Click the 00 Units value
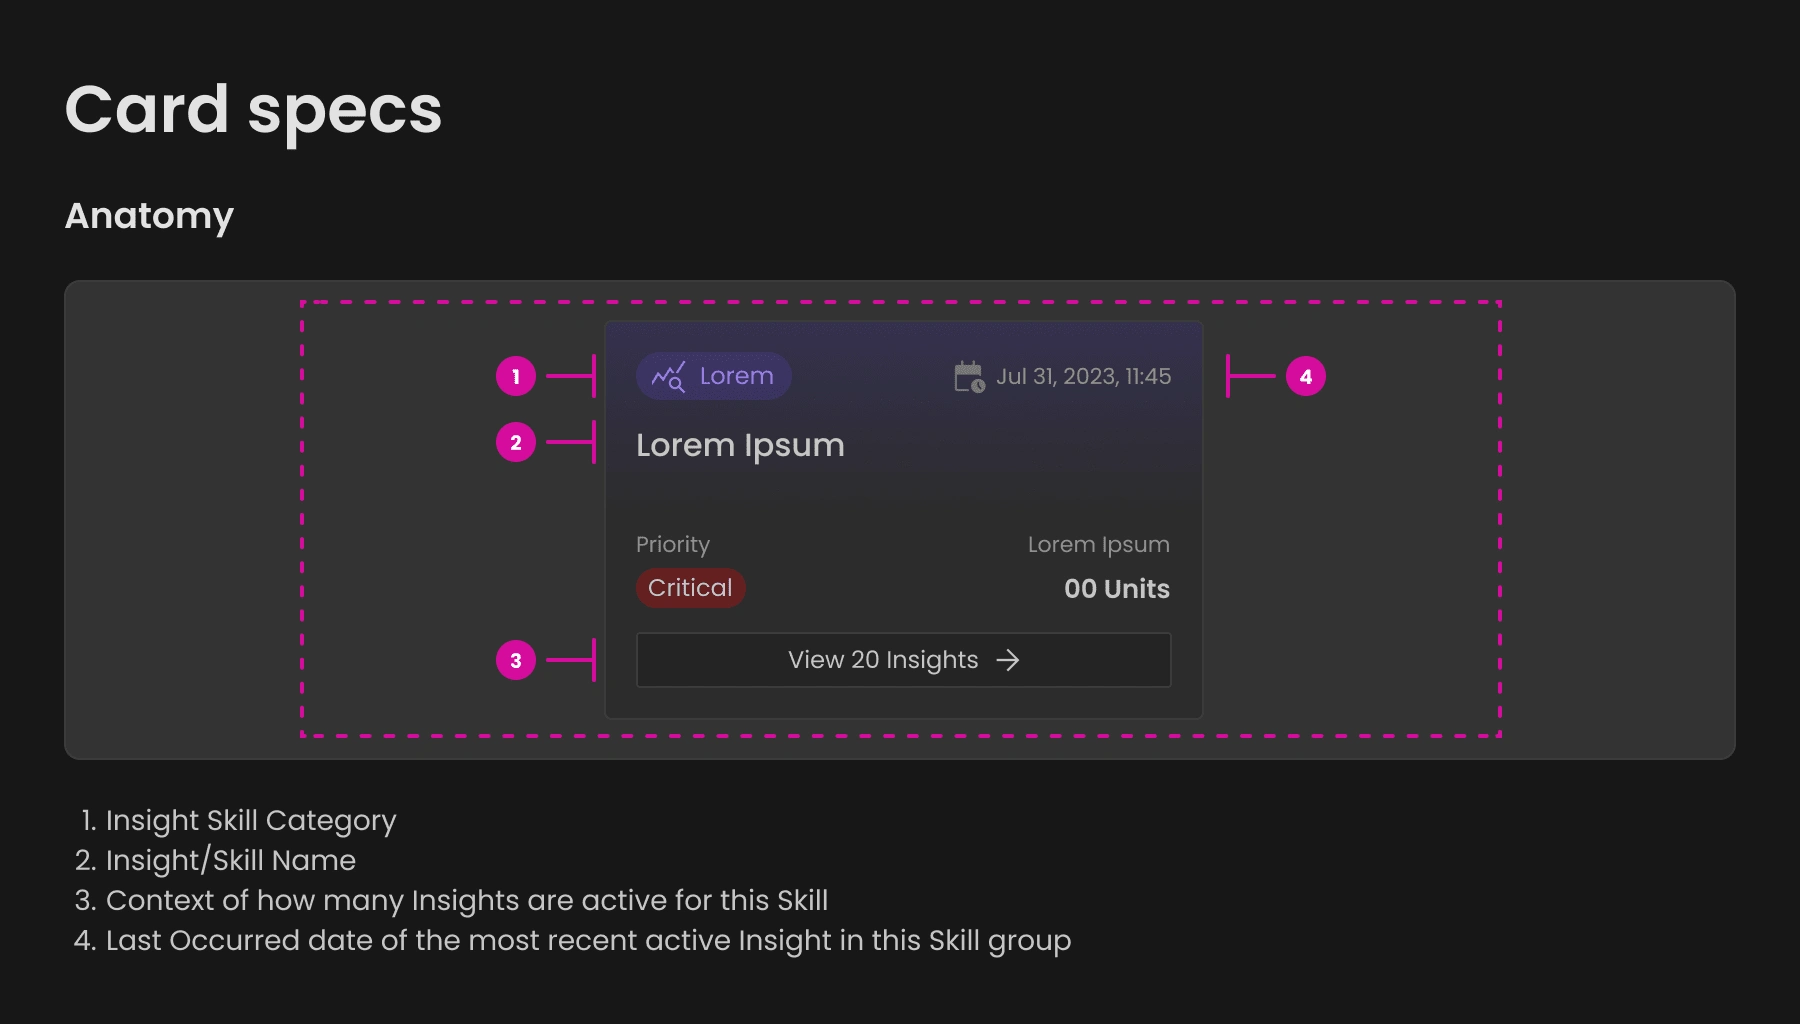Viewport: 1800px width, 1024px height. (1116, 589)
